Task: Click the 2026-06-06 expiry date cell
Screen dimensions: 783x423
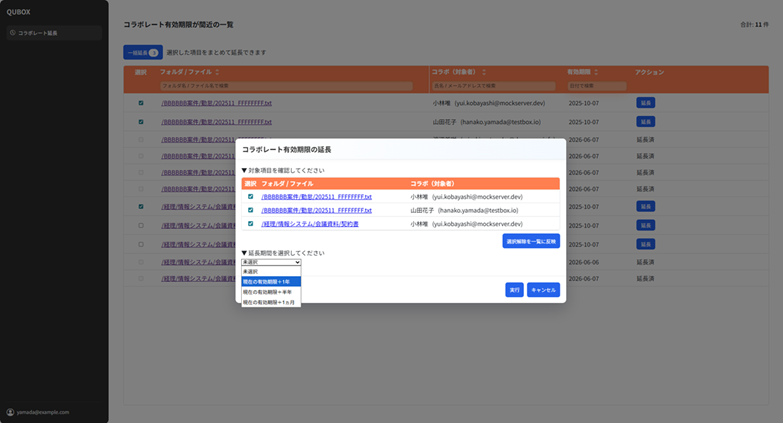Action: pos(583,262)
